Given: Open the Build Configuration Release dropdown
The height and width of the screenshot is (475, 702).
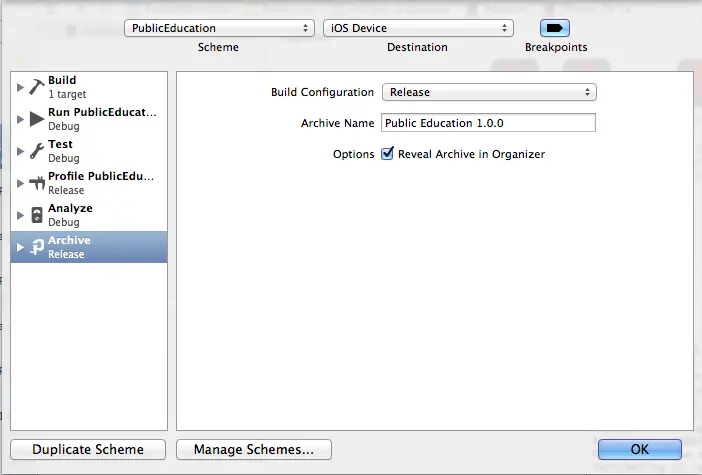Looking at the screenshot, I should coord(489,92).
